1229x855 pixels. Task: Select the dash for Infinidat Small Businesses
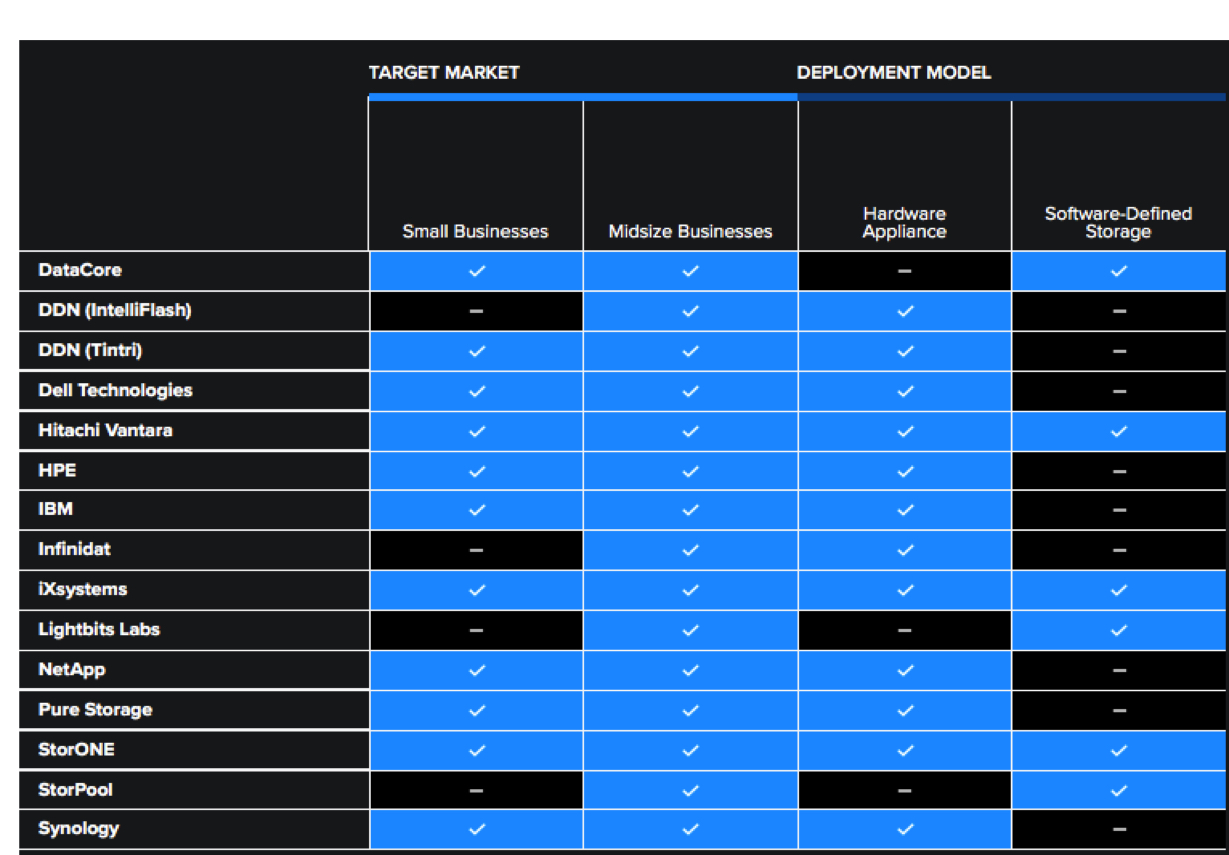point(477,550)
